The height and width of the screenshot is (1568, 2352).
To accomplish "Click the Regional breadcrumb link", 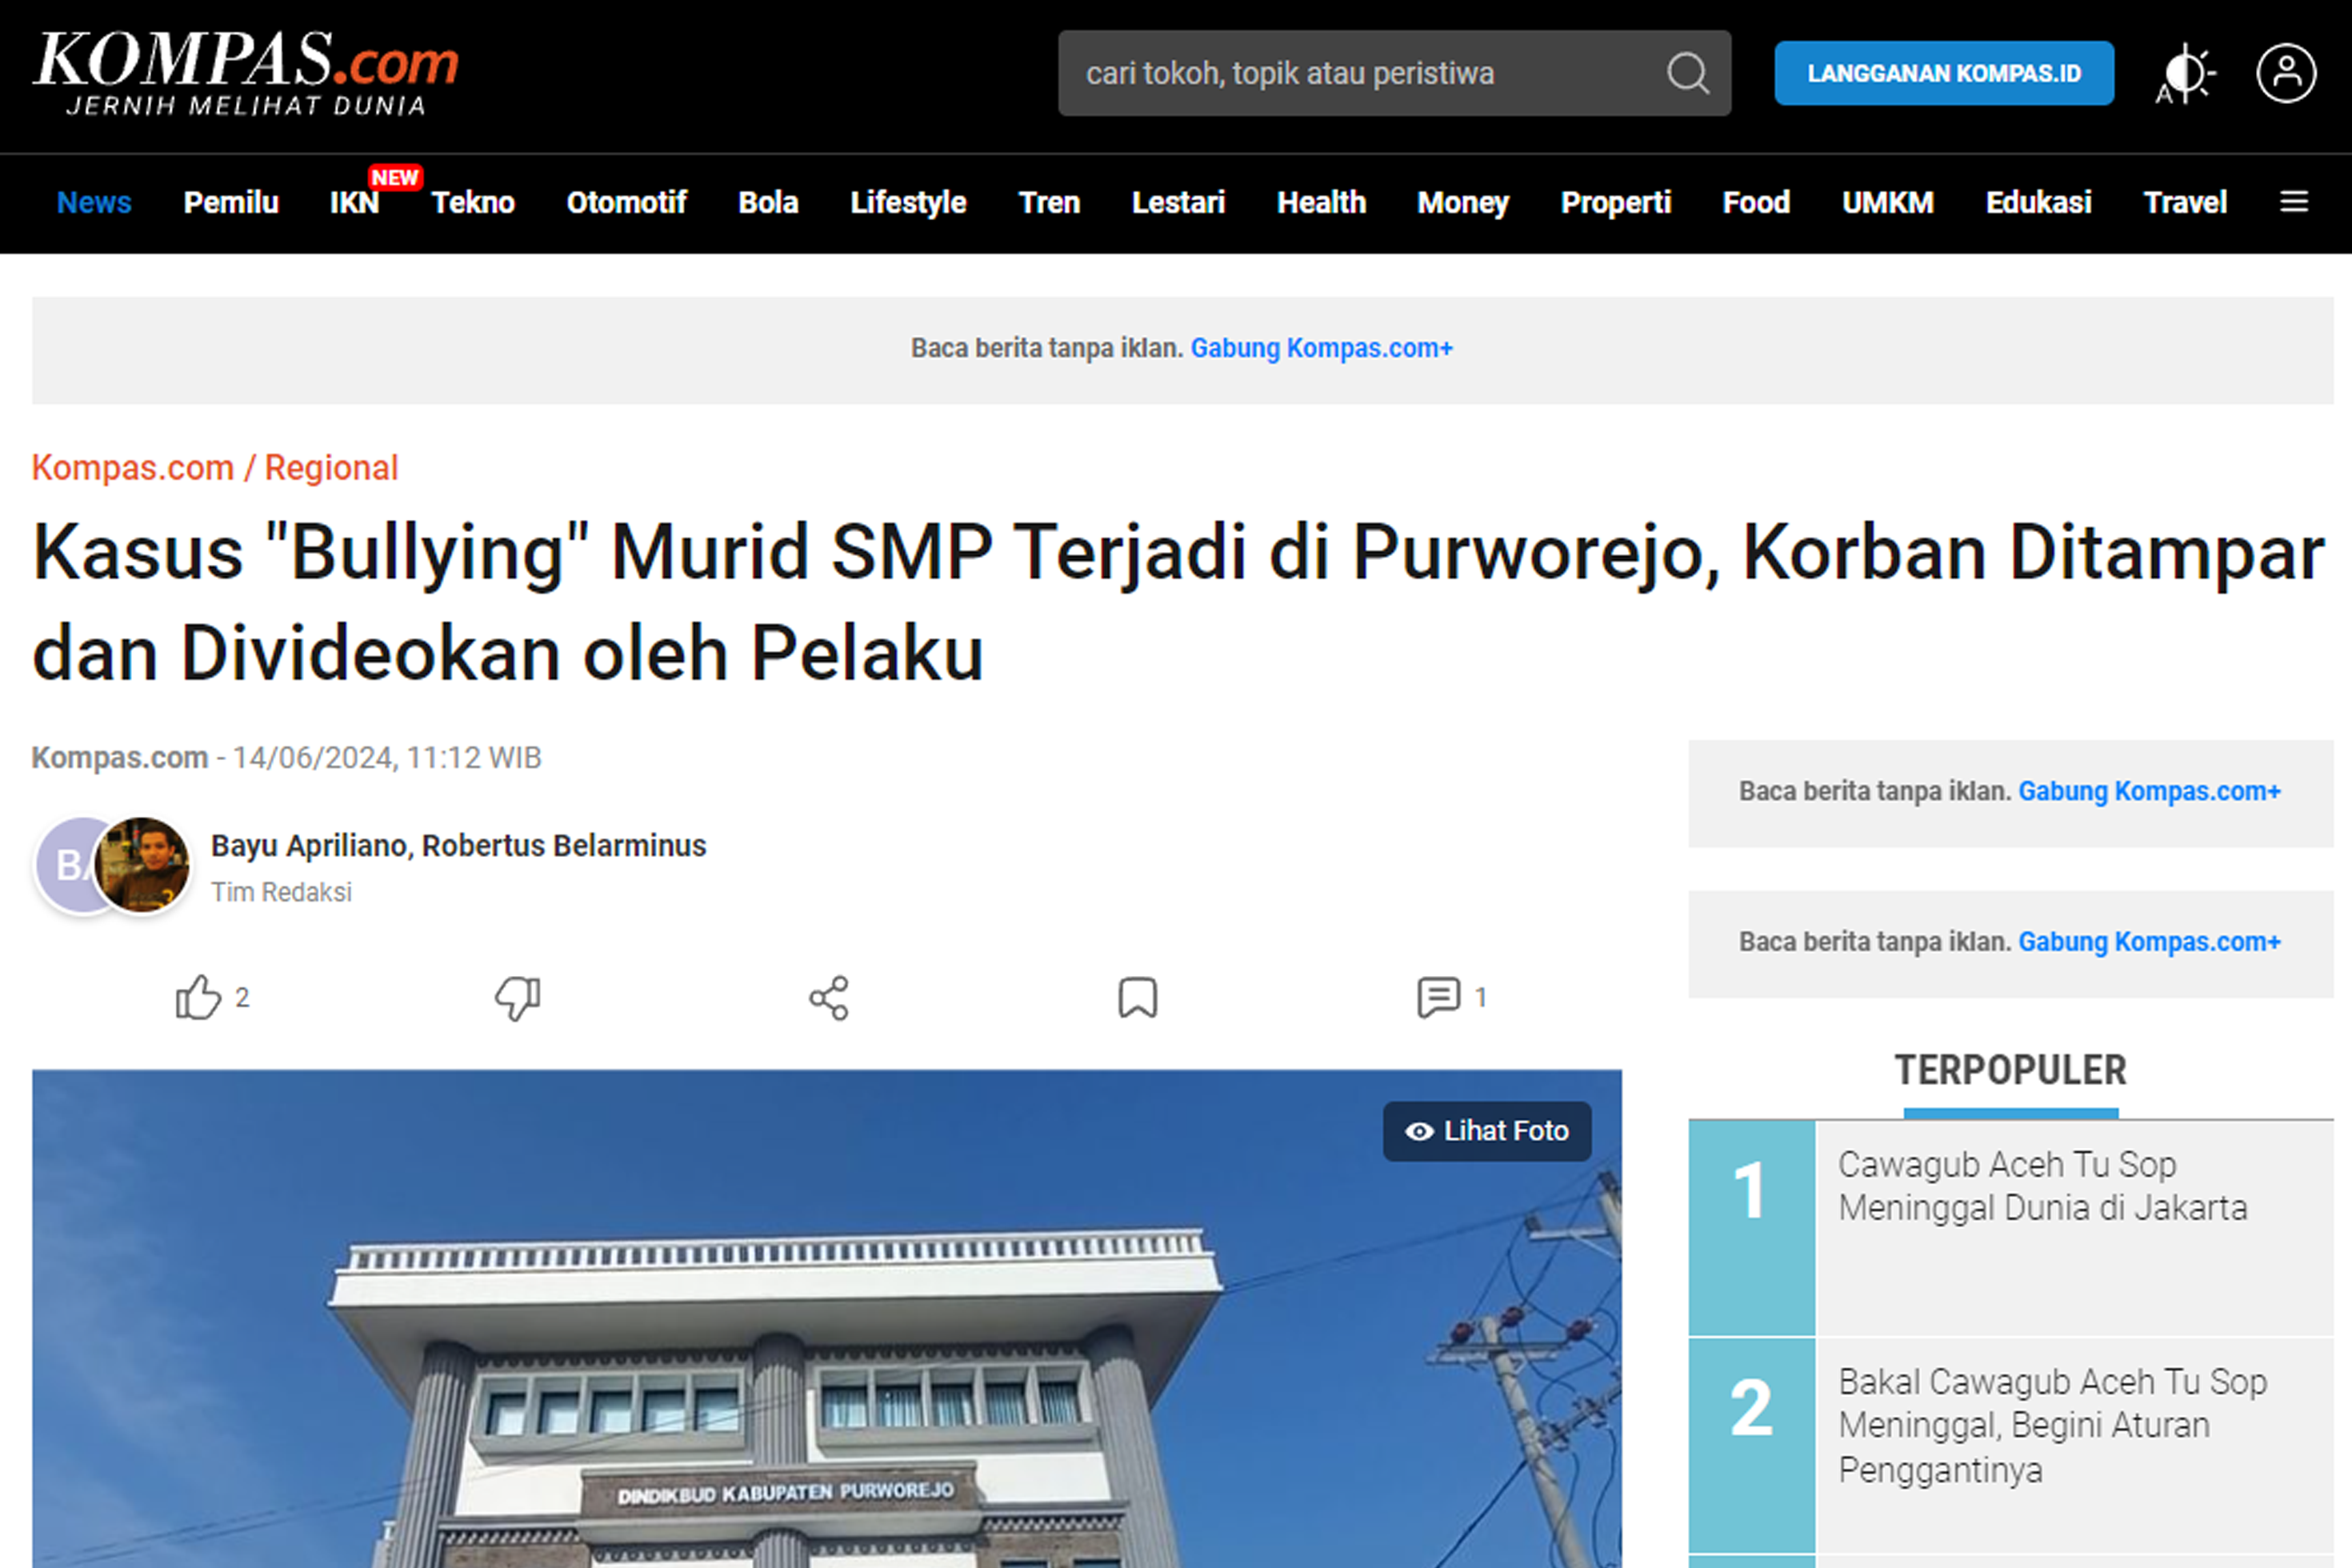I will pos(331,467).
